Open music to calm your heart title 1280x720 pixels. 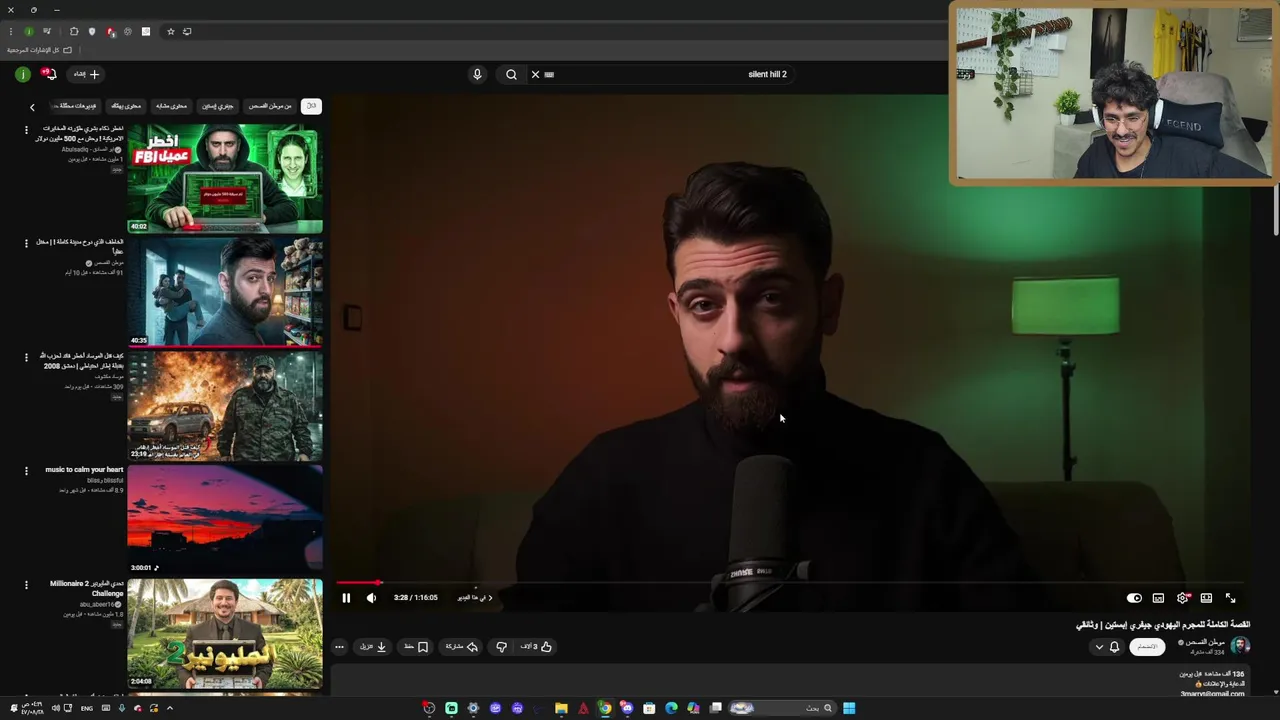[x=84, y=470]
